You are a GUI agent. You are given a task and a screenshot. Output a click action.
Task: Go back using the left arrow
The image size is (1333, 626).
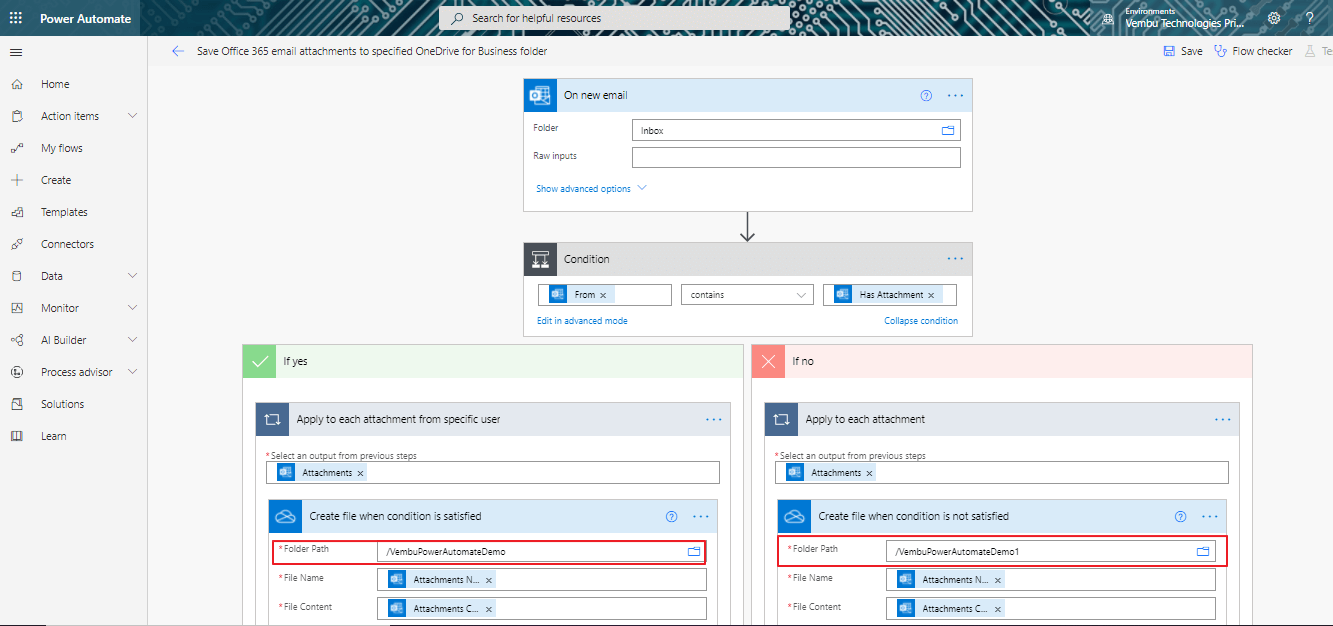coord(178,51)
